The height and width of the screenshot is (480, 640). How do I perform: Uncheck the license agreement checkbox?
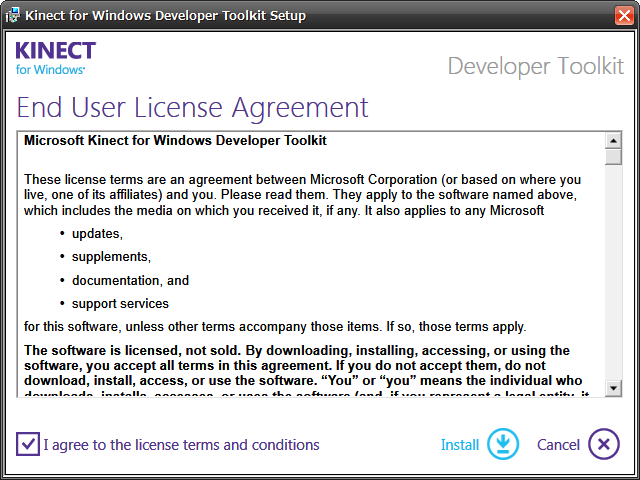click(x=28, y=444)
